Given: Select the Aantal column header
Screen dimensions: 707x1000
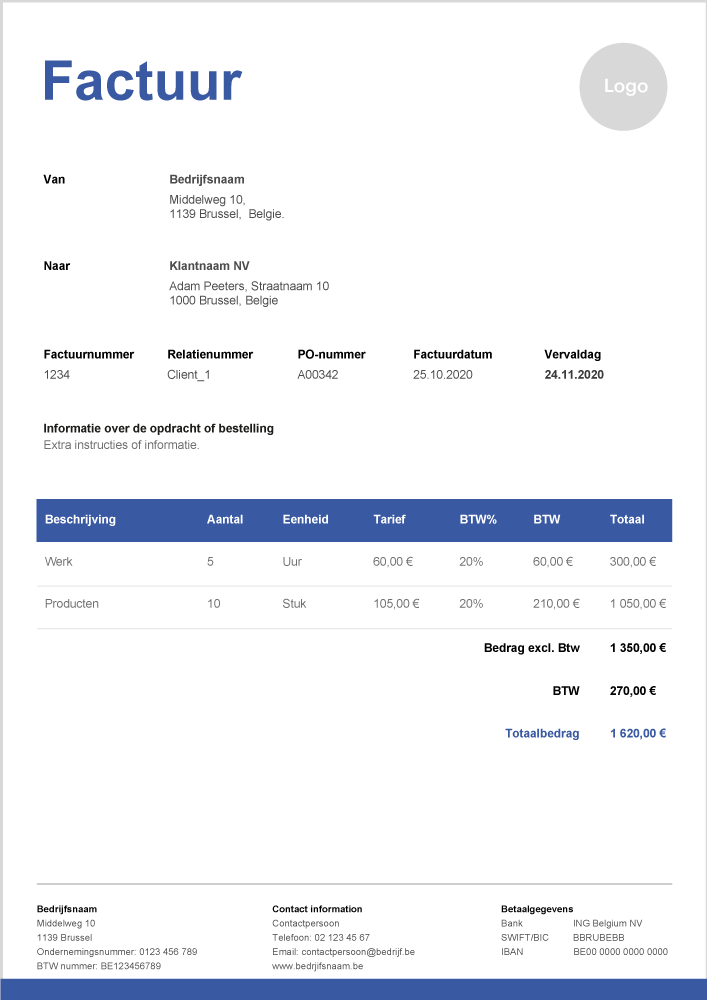Looking at the screenshot, I should coord(225,519).
